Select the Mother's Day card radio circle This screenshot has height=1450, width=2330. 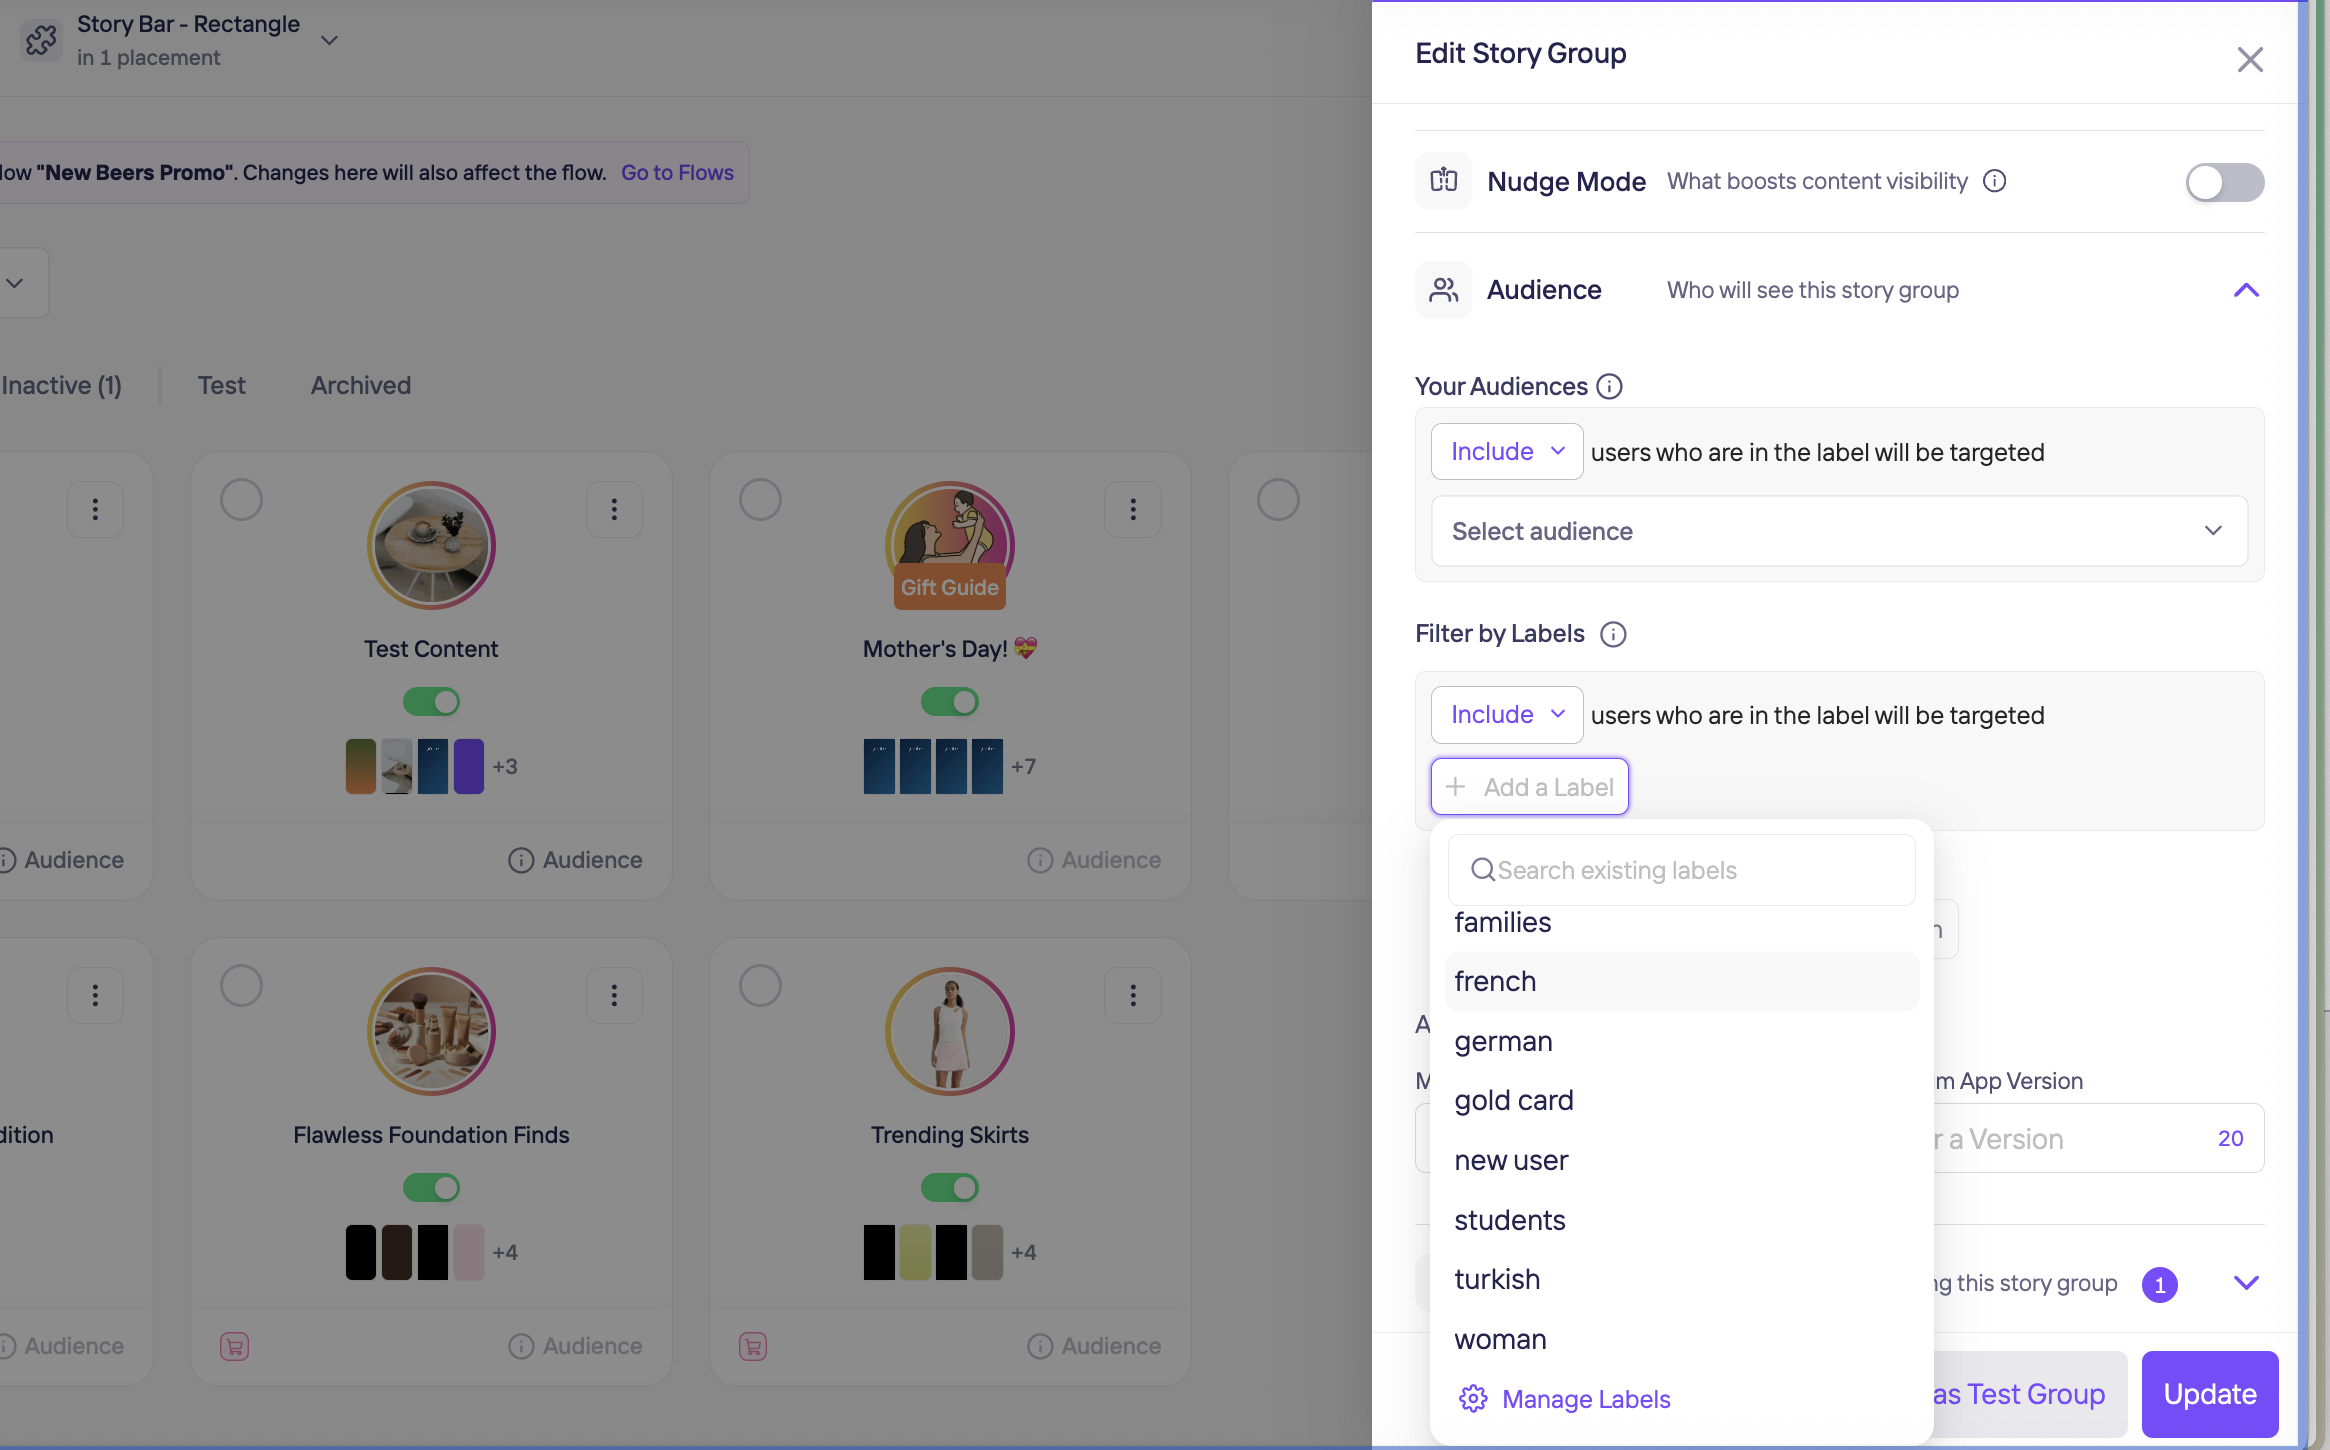coord(760,499)
